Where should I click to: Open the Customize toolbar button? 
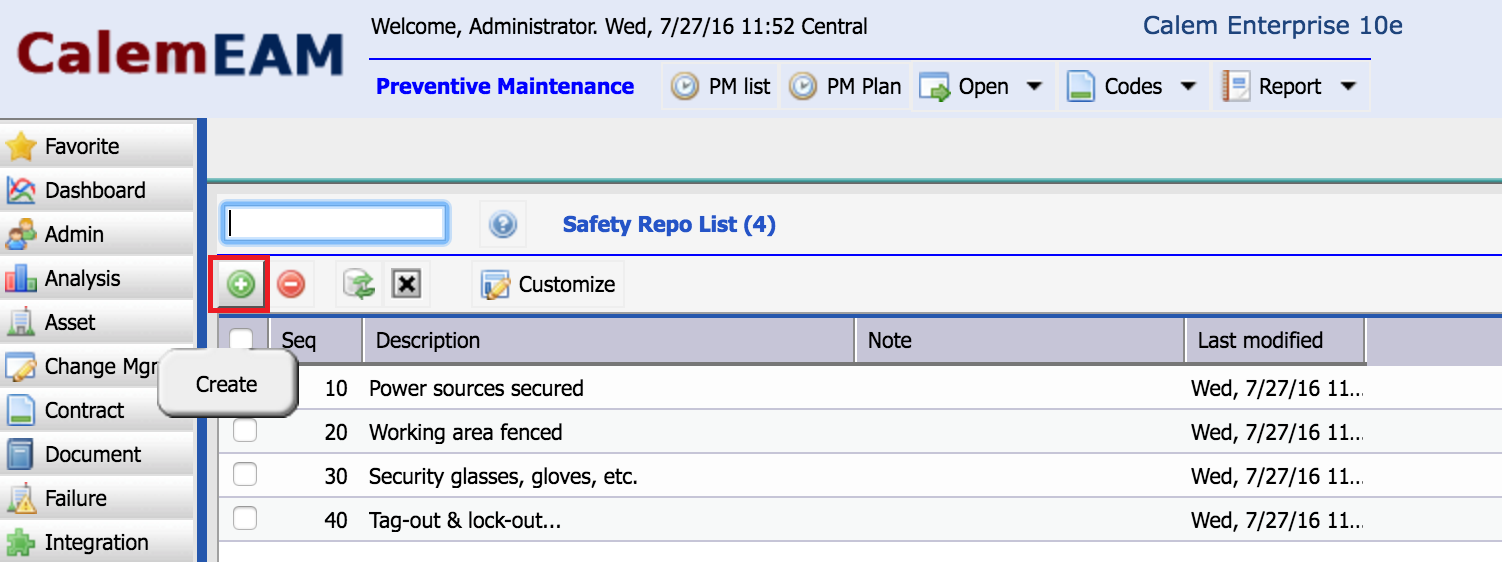click(x=549, y=285)
